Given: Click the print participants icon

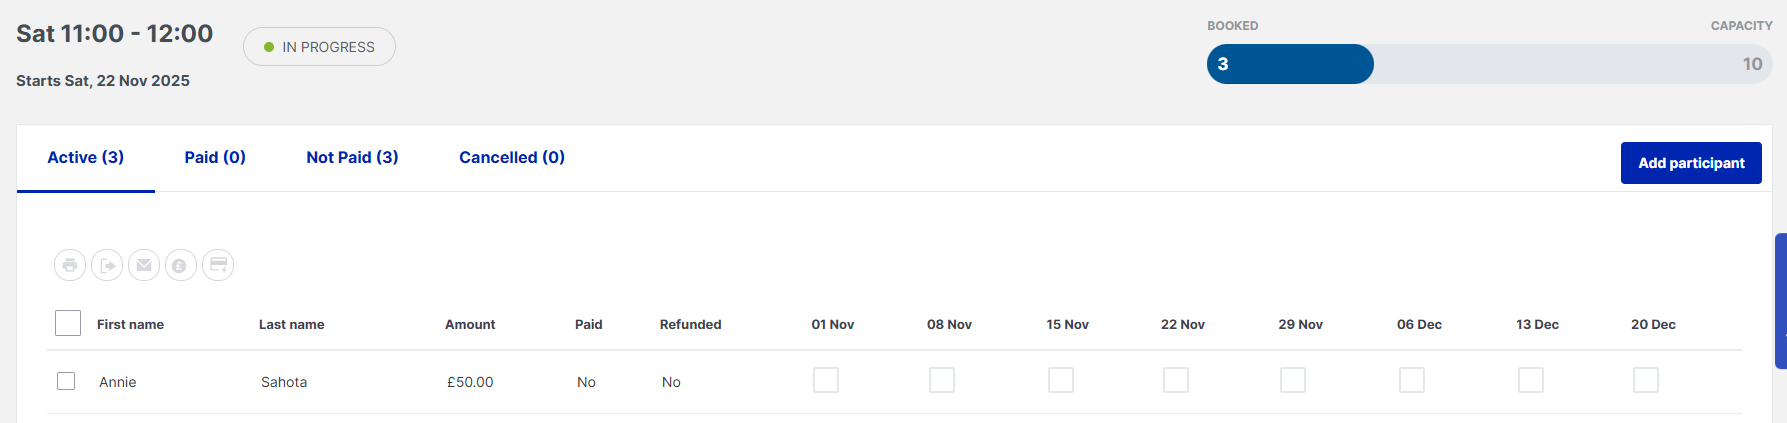Looking at the screenshot, I should point(70,265).
